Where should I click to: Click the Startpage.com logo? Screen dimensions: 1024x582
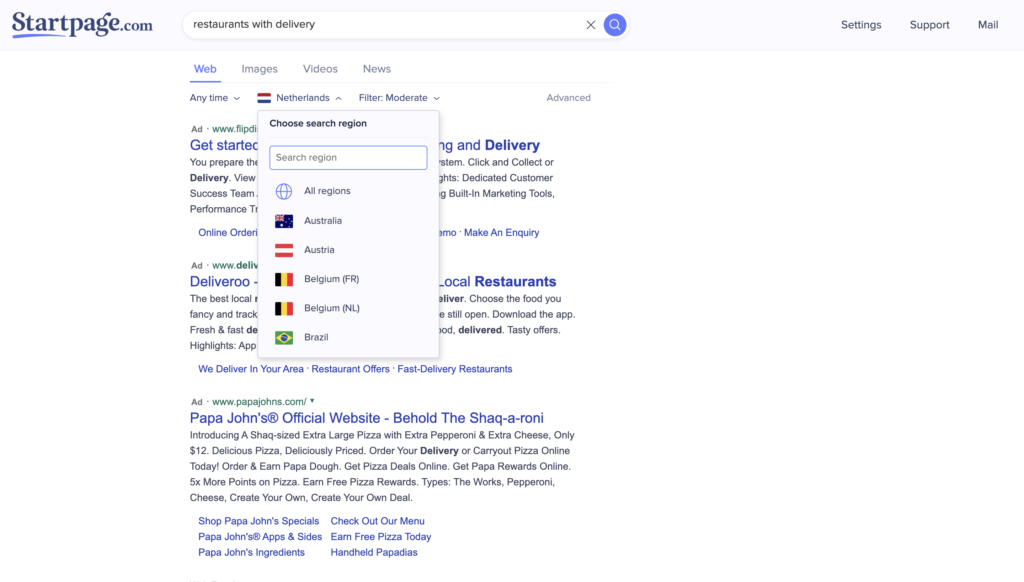(82, 24)
